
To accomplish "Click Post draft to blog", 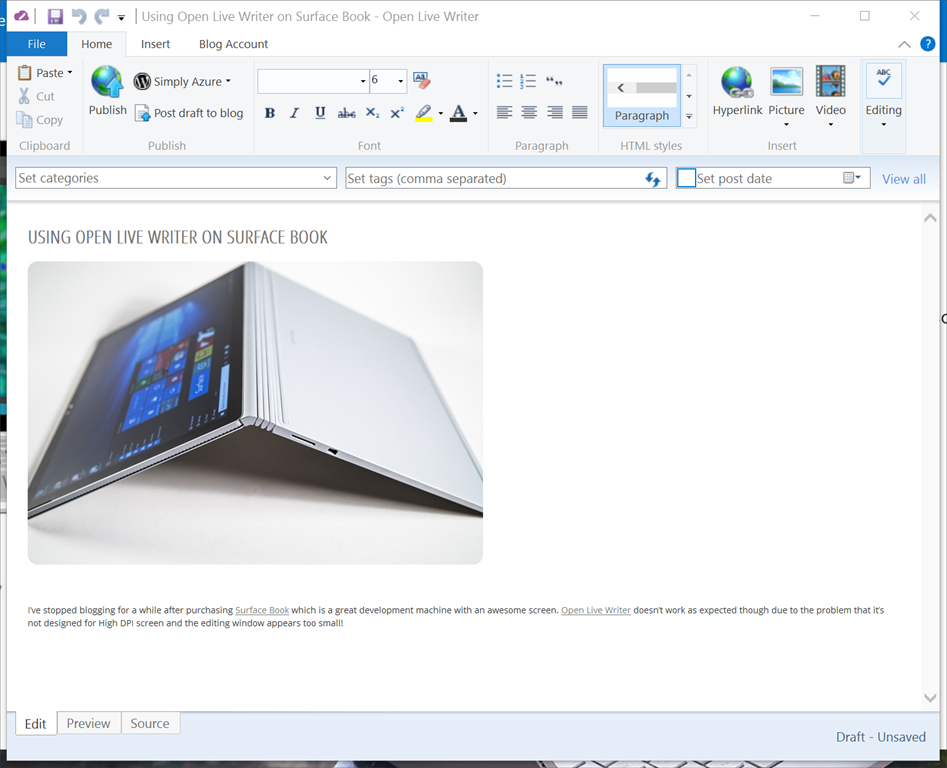I will (x=189, y=113).
